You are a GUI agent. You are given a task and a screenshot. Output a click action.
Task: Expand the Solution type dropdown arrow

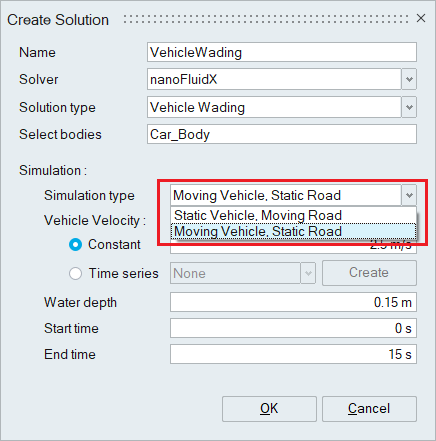pyautogui.click(x=409, y=107)
